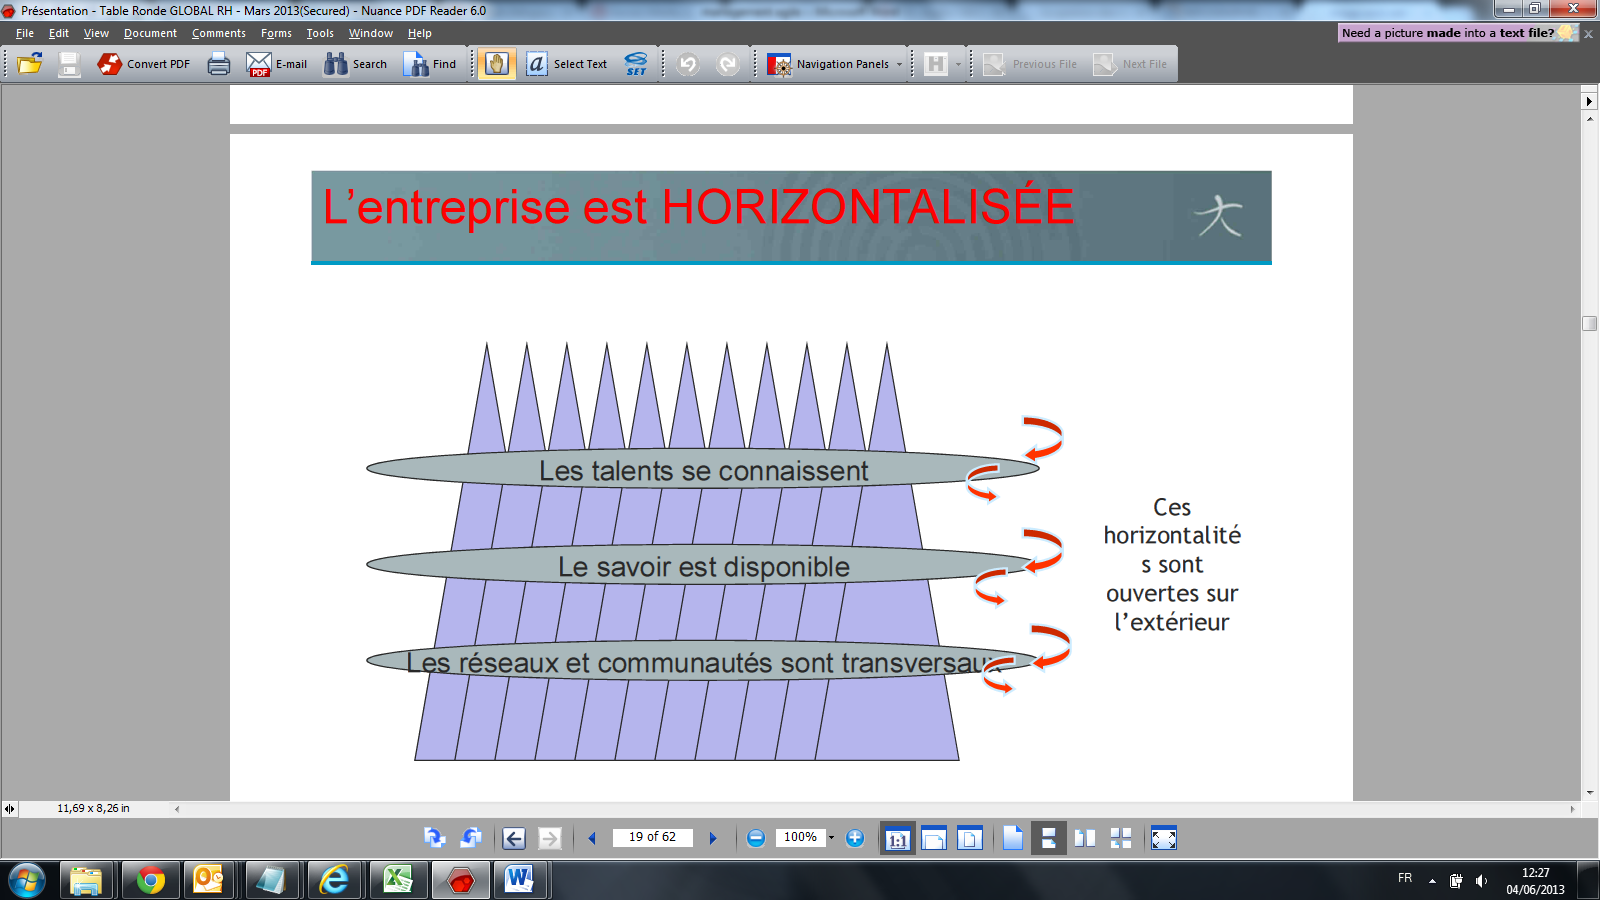The width and height of the screenshot is (1600, 900).
Task: Select Single Page layout
Action: tap(1013, 838)
